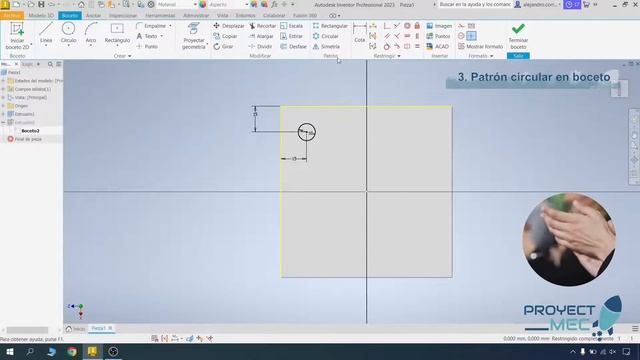The image size is (640, 360).
Task: Select the Círculo drawing tool
Action: [x=68, y=33]
